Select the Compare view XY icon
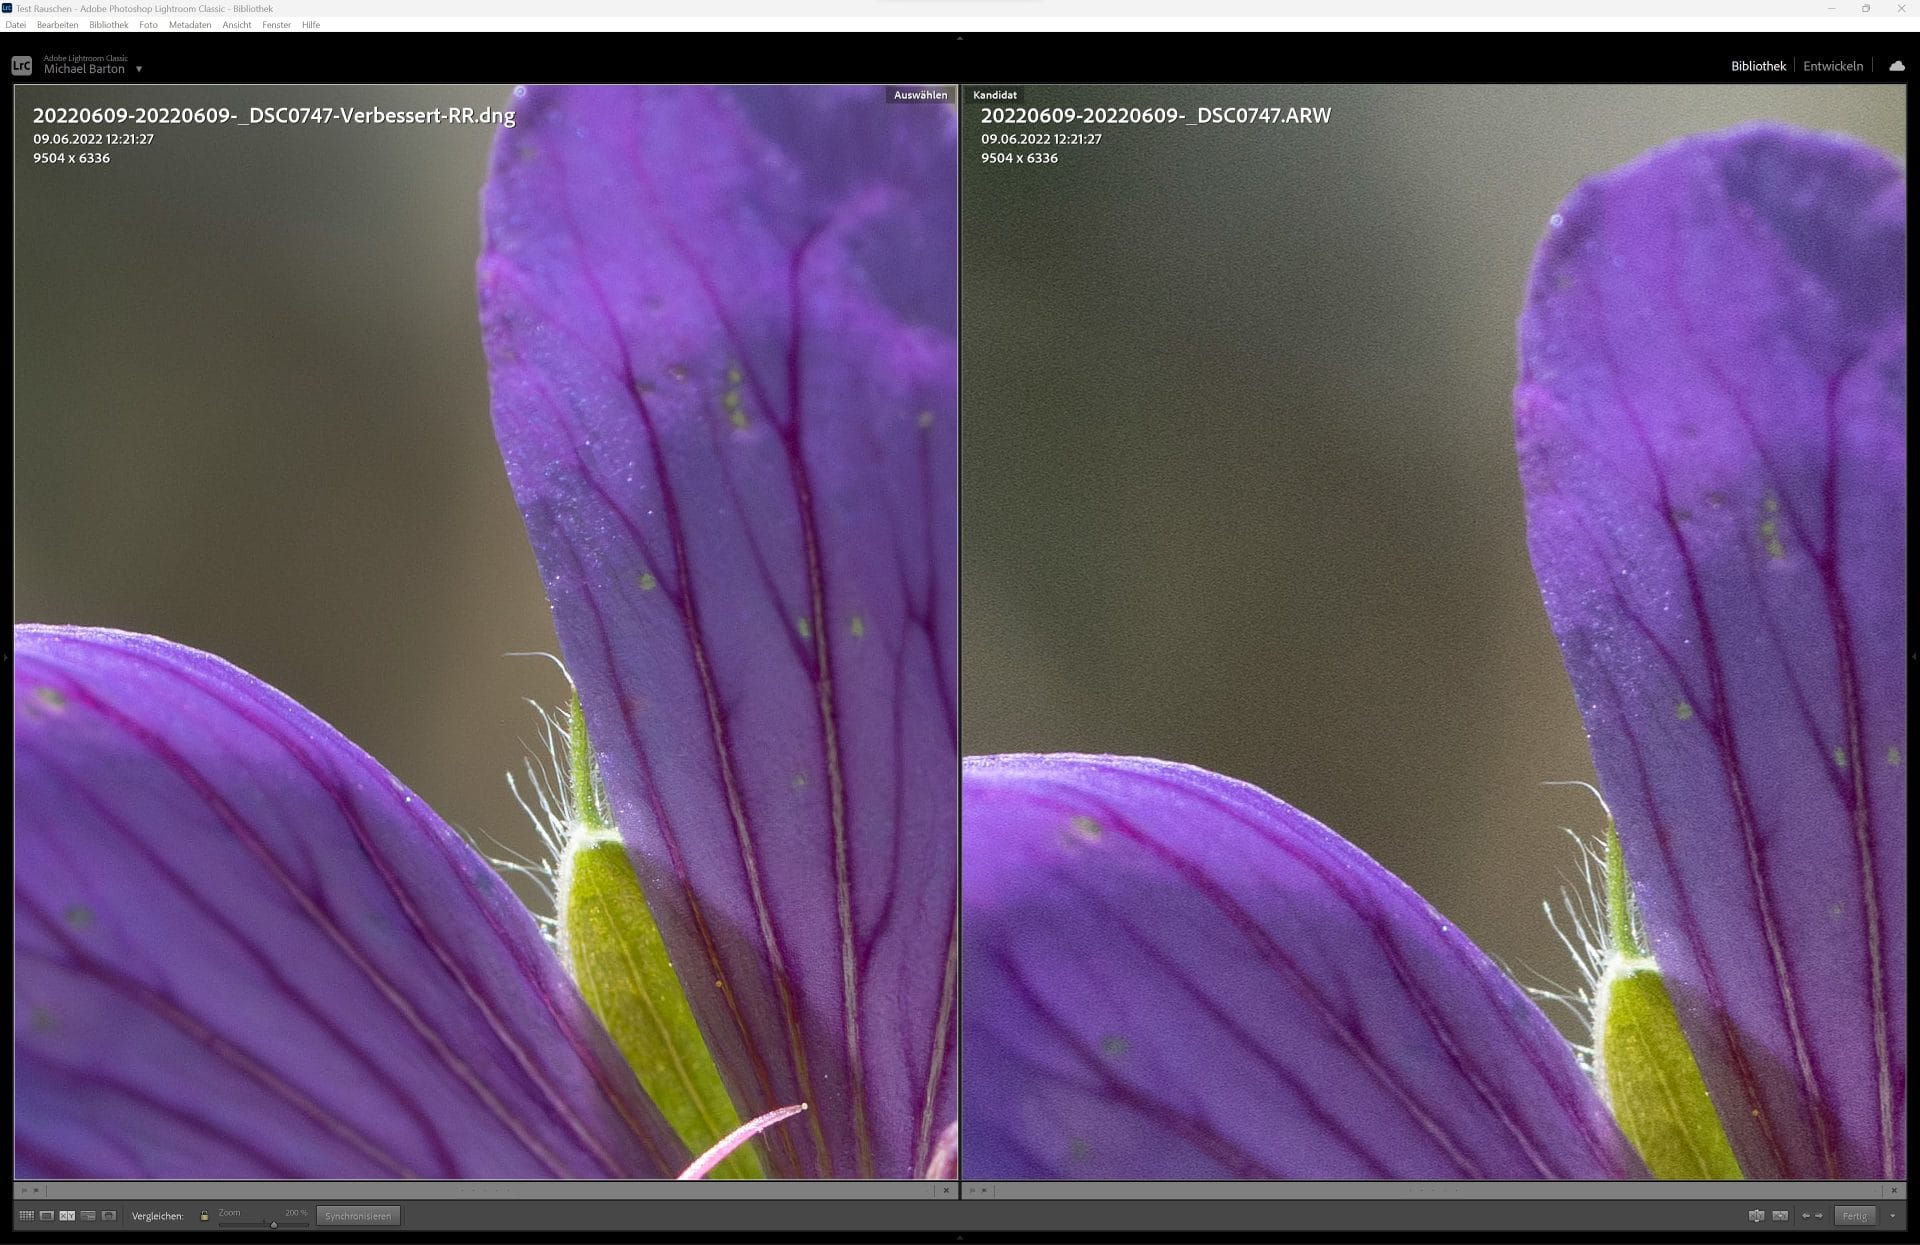Viewport: 1920px width, 1245px height. [67, 1215]
